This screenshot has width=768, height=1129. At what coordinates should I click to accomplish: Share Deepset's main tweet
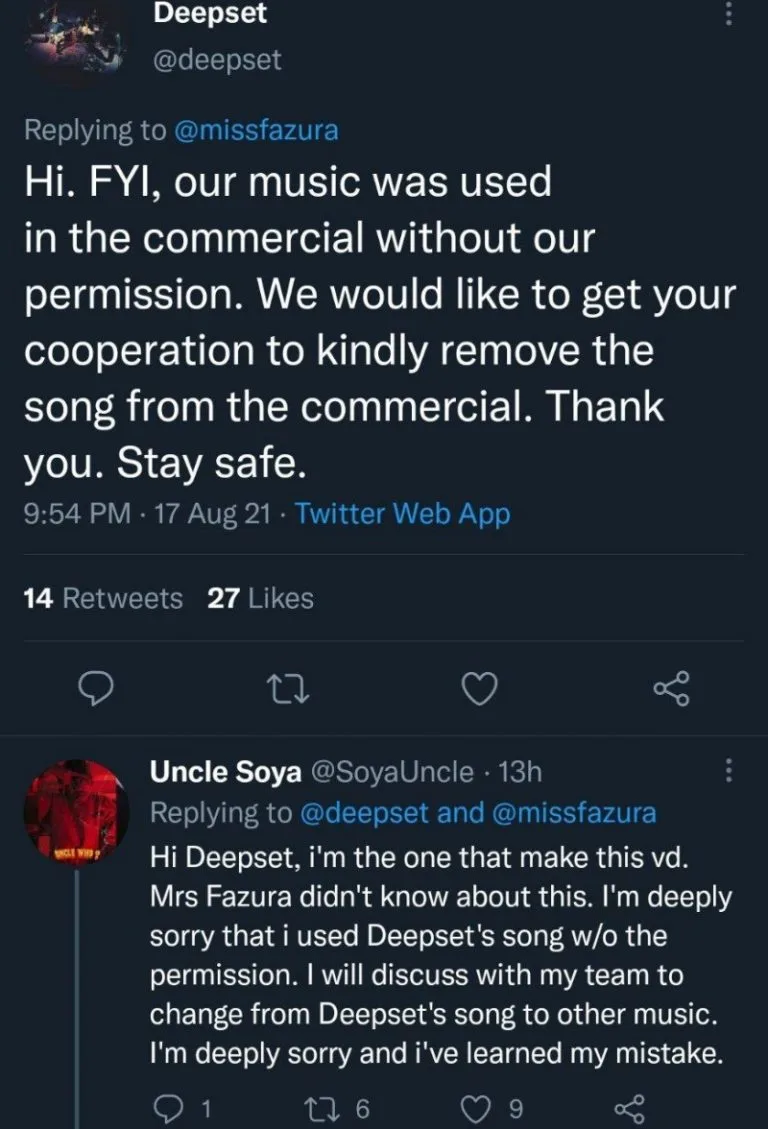tap(671, 688)
